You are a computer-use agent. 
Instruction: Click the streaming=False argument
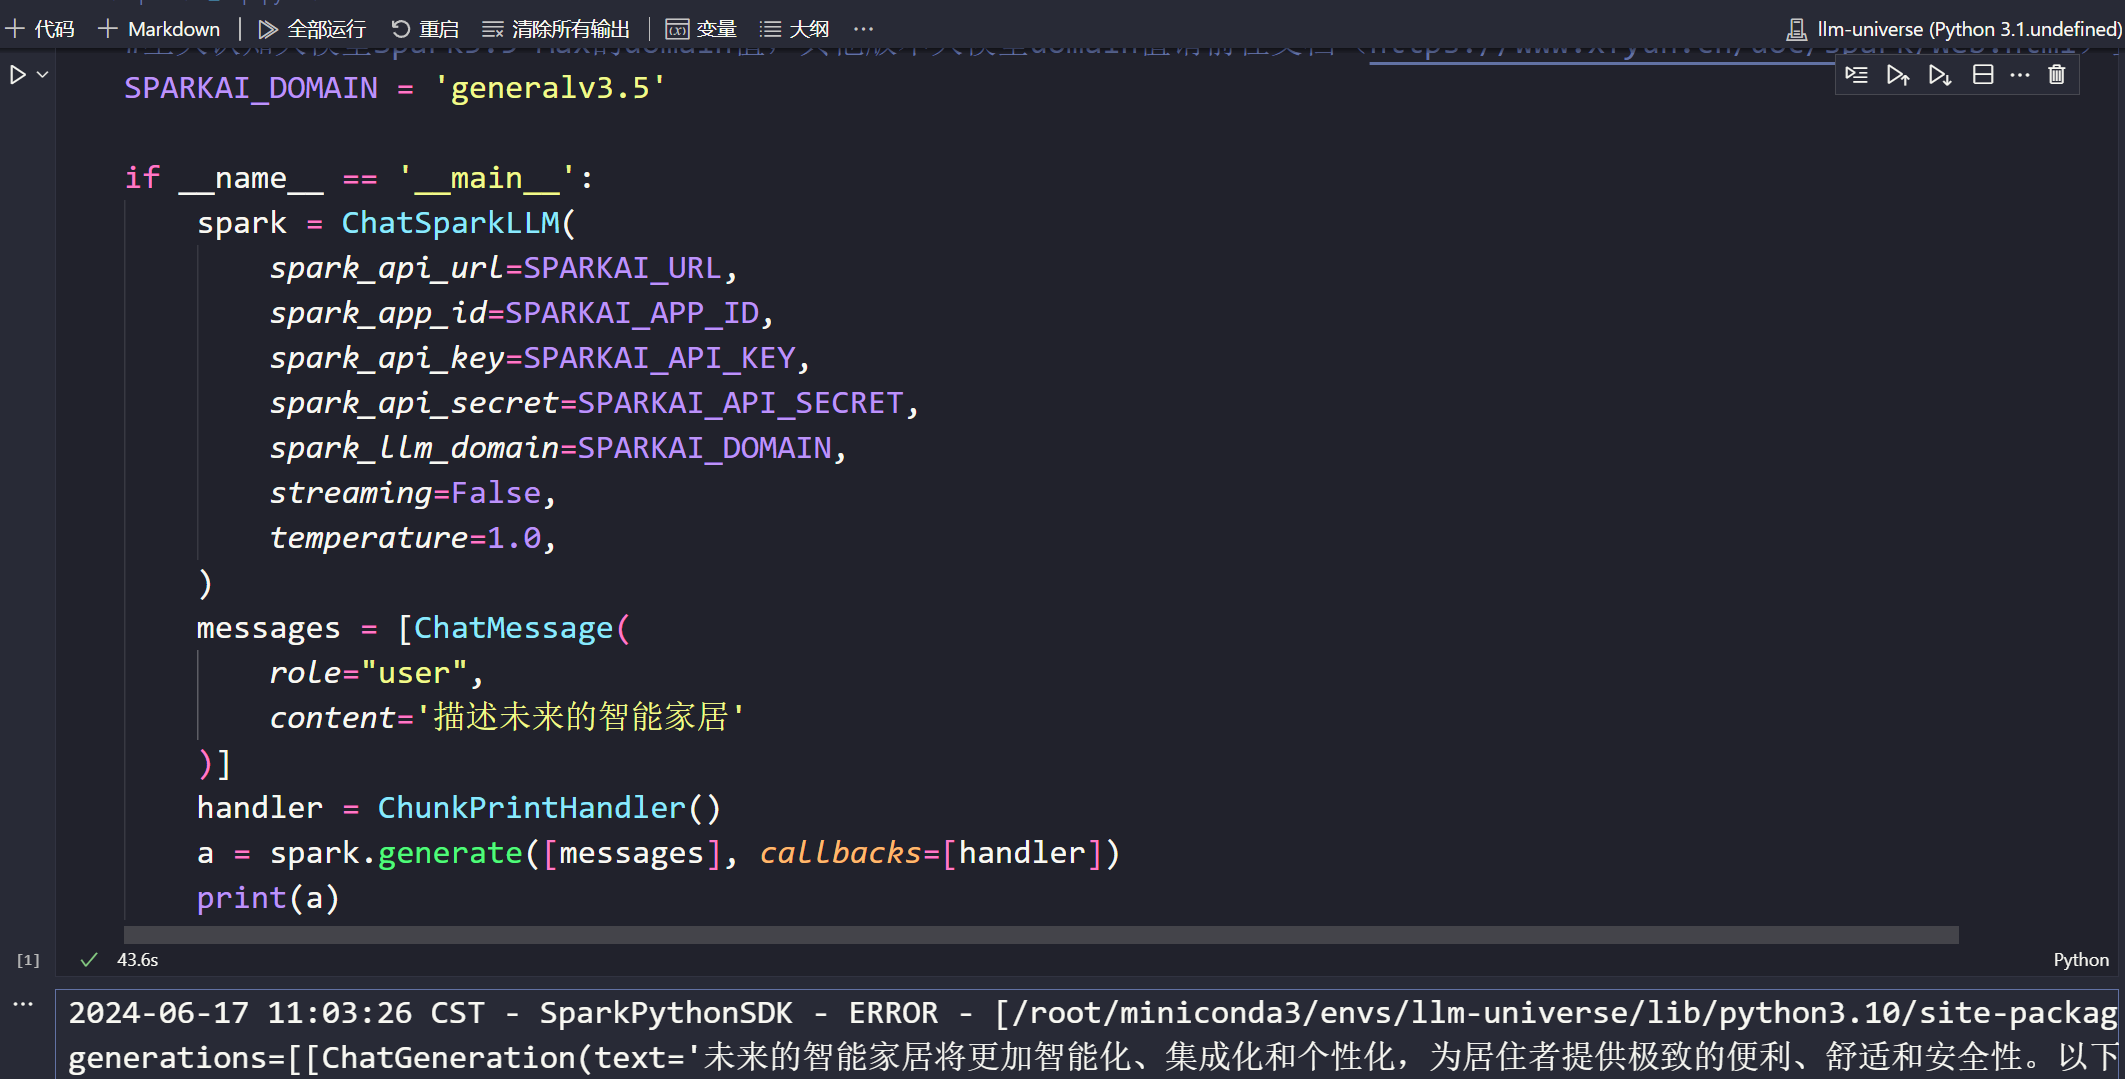pyautogui.click(x=405, y=493)
